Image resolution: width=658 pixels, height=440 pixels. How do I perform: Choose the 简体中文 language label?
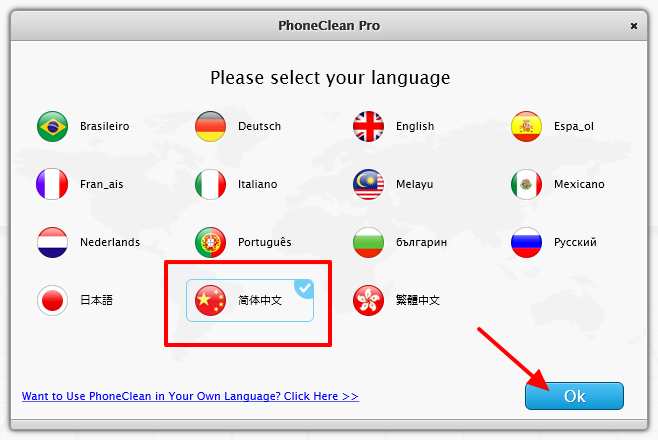click(x=260, y=300)
